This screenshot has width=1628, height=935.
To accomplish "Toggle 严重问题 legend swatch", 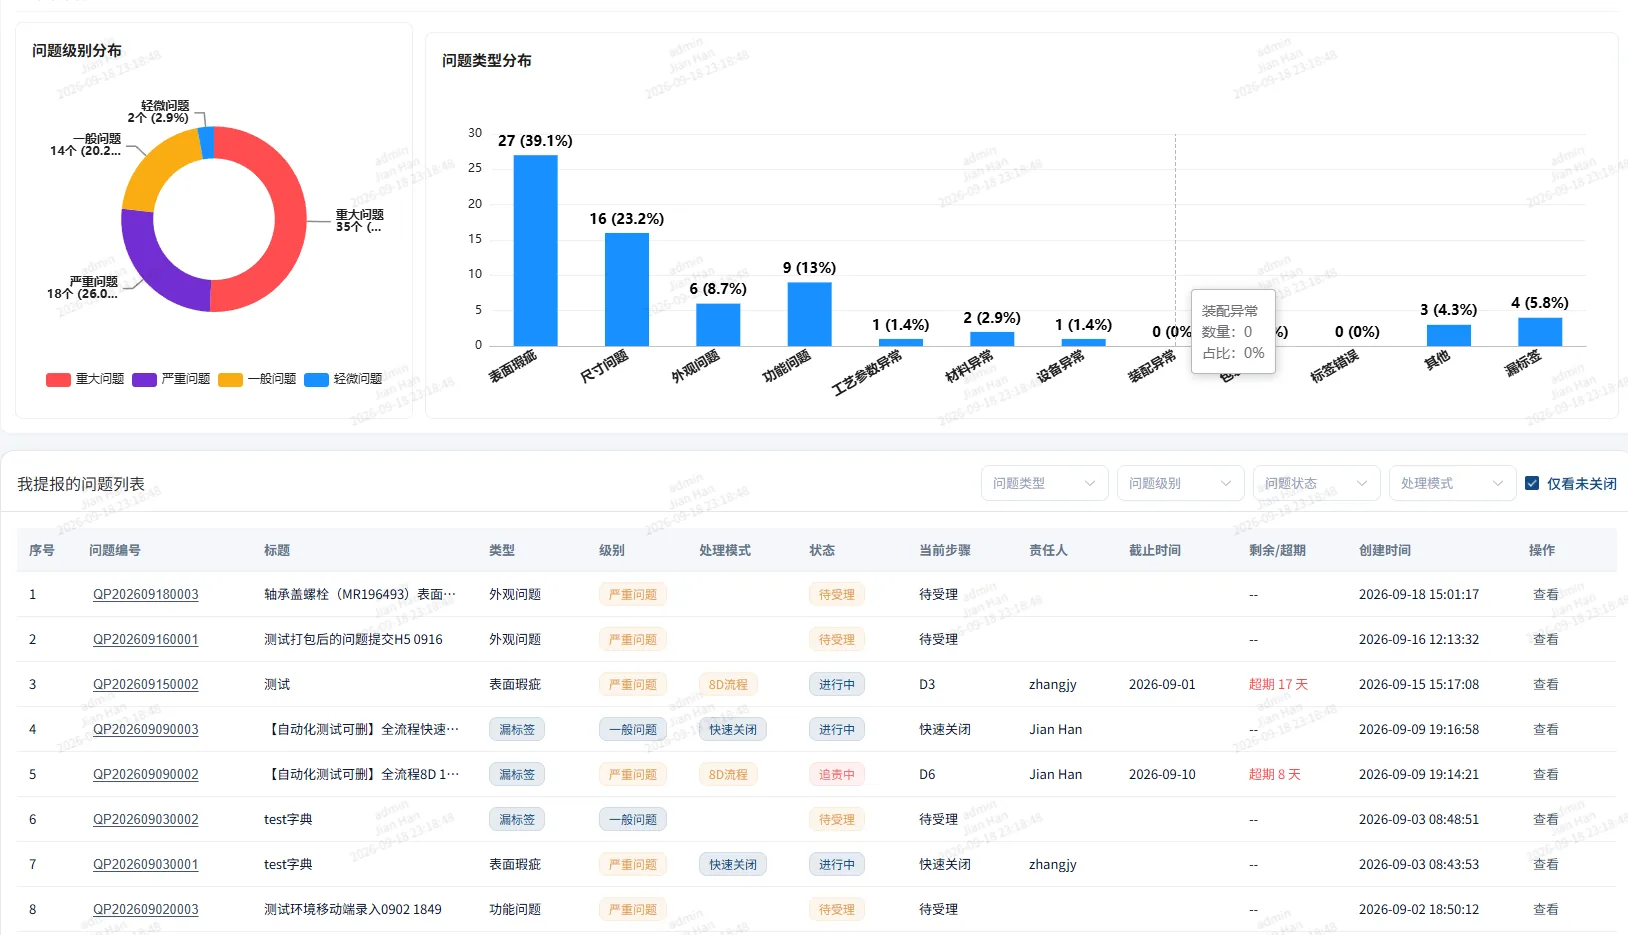I will click(144, 379).
